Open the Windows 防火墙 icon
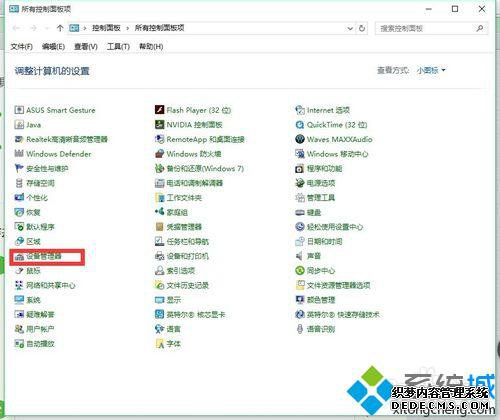The height and width of the screenshot is (420, 500). click(160, 154)
